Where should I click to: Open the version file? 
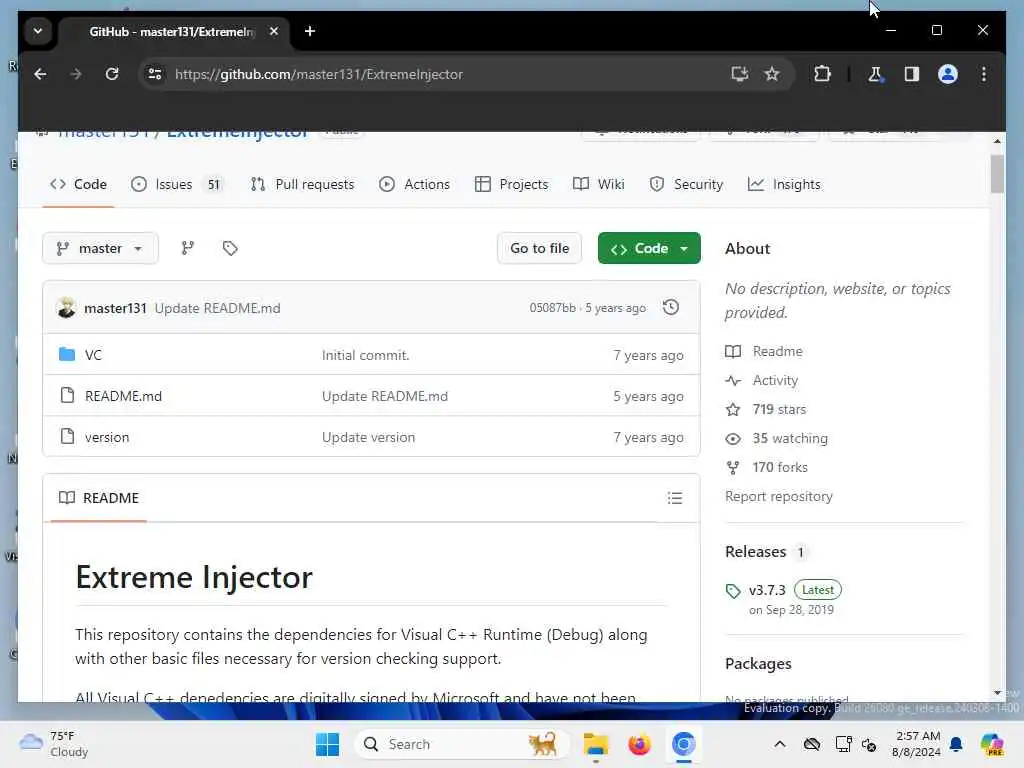107,437
